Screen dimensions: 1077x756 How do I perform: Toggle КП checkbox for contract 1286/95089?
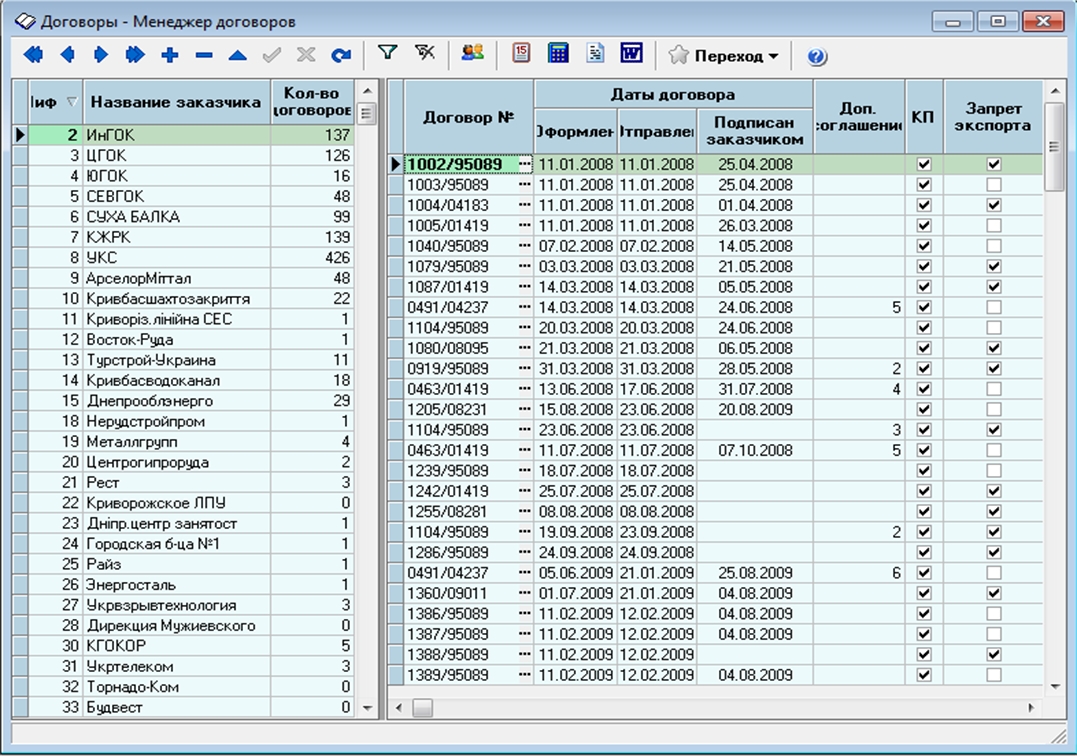(924, 552)
